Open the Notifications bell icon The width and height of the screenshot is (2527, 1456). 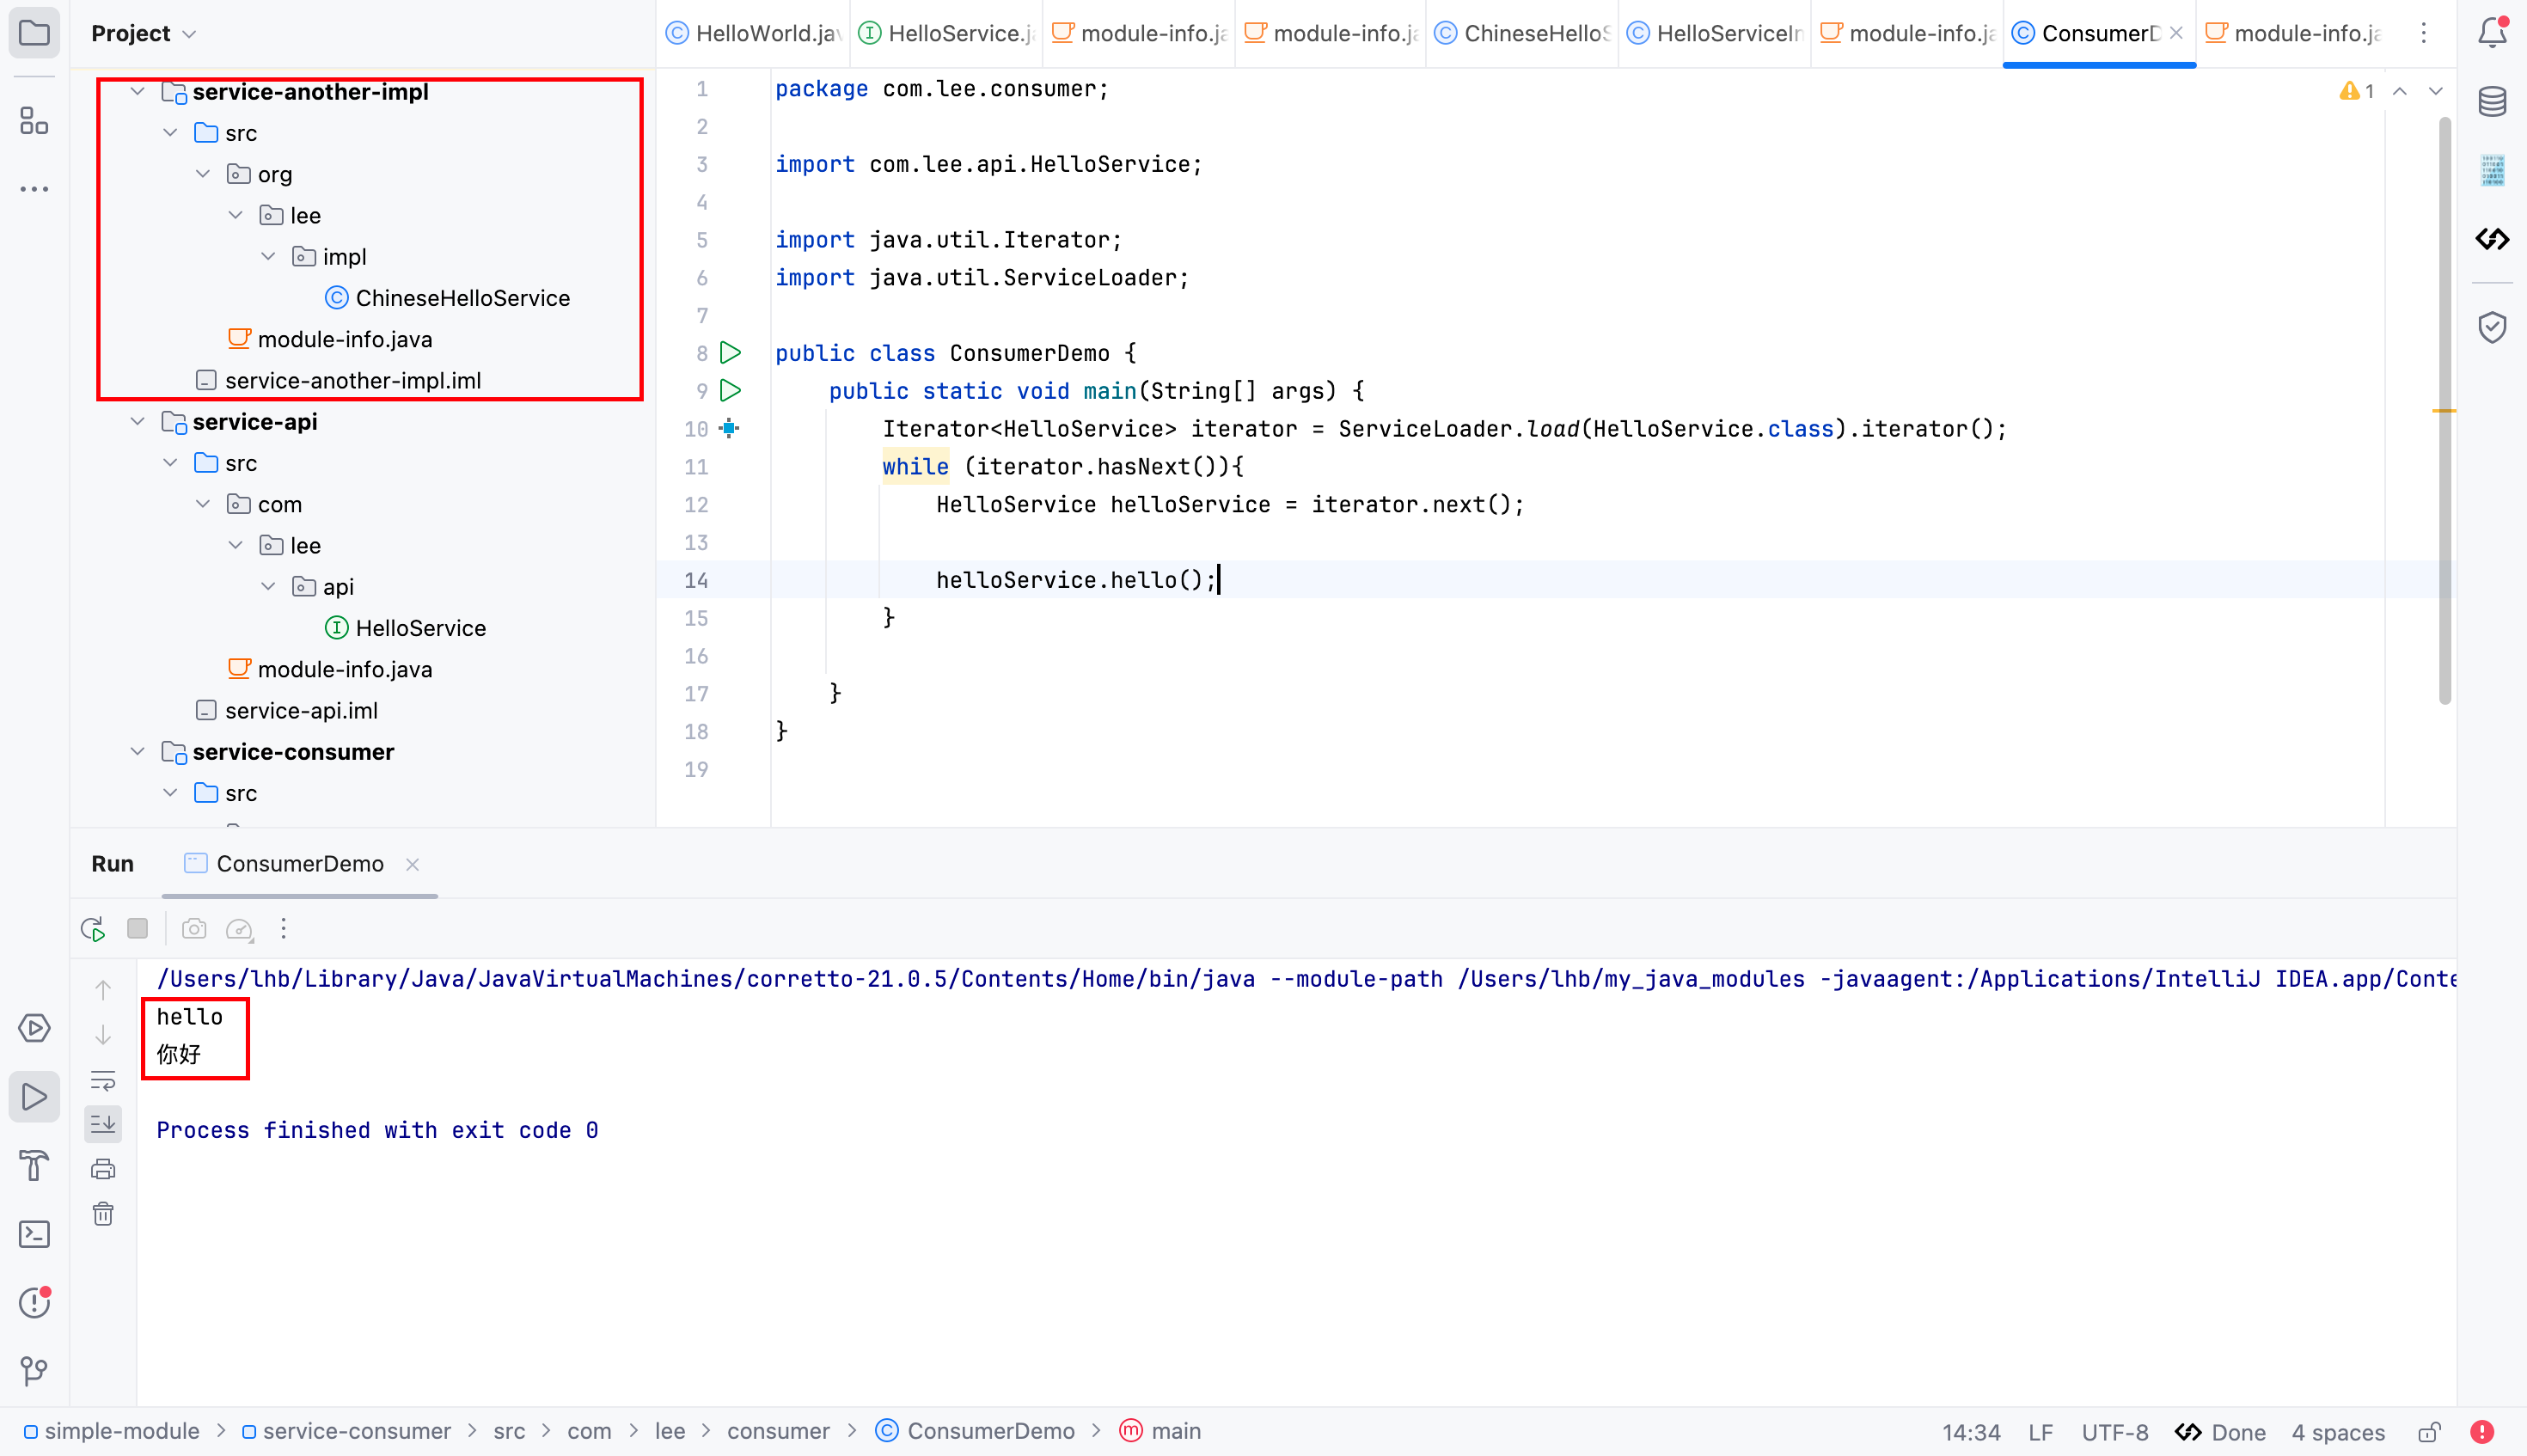click(2491, 33)
